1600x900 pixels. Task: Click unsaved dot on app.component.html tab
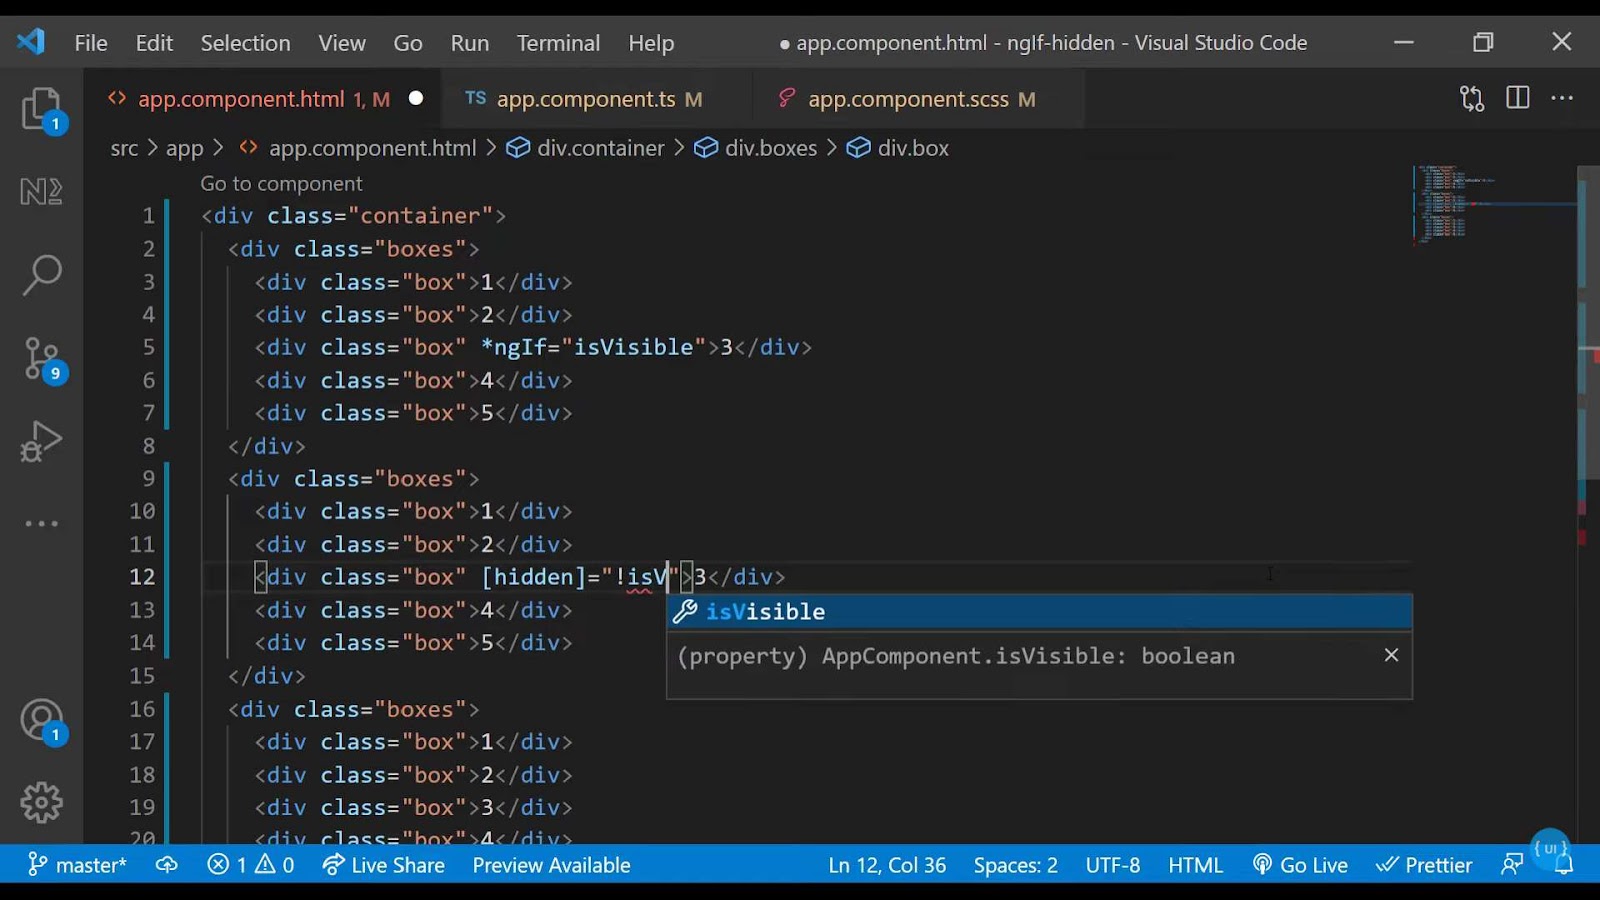point(416,98)
